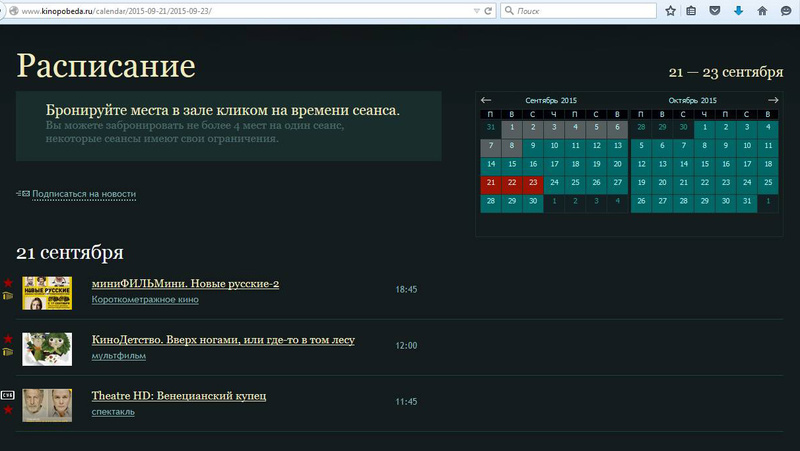
Task: Show next month with right calendar arrow
Action: tap(773, 100)
